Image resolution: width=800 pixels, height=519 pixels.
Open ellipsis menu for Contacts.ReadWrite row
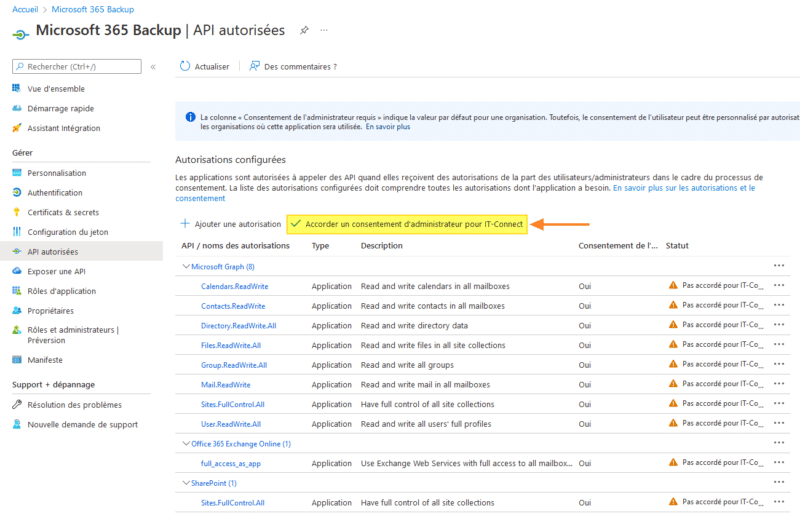pyautogui.click(x=779, y=305)
